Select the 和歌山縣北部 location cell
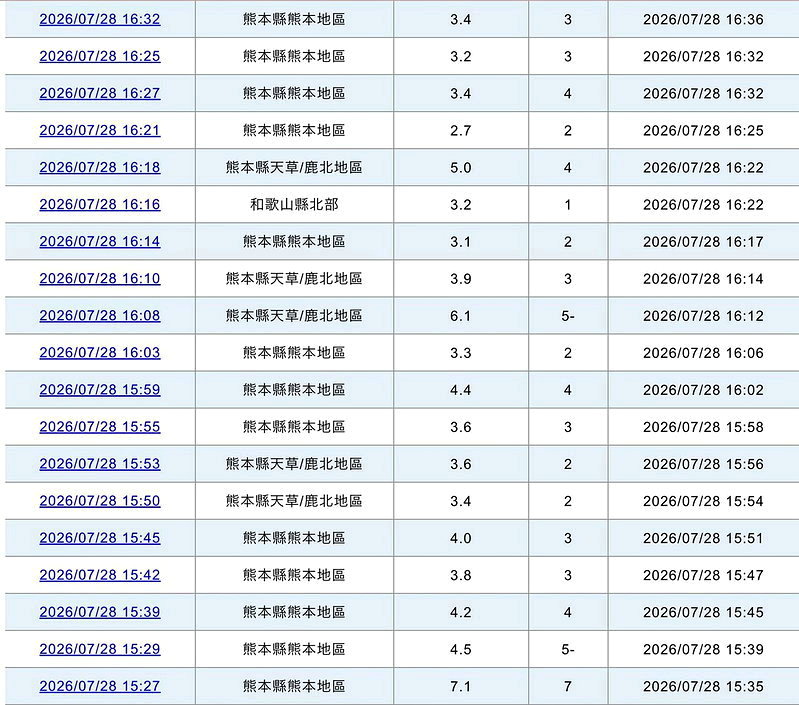The width and height of the screenshot is (799, 705). point(294,204)
